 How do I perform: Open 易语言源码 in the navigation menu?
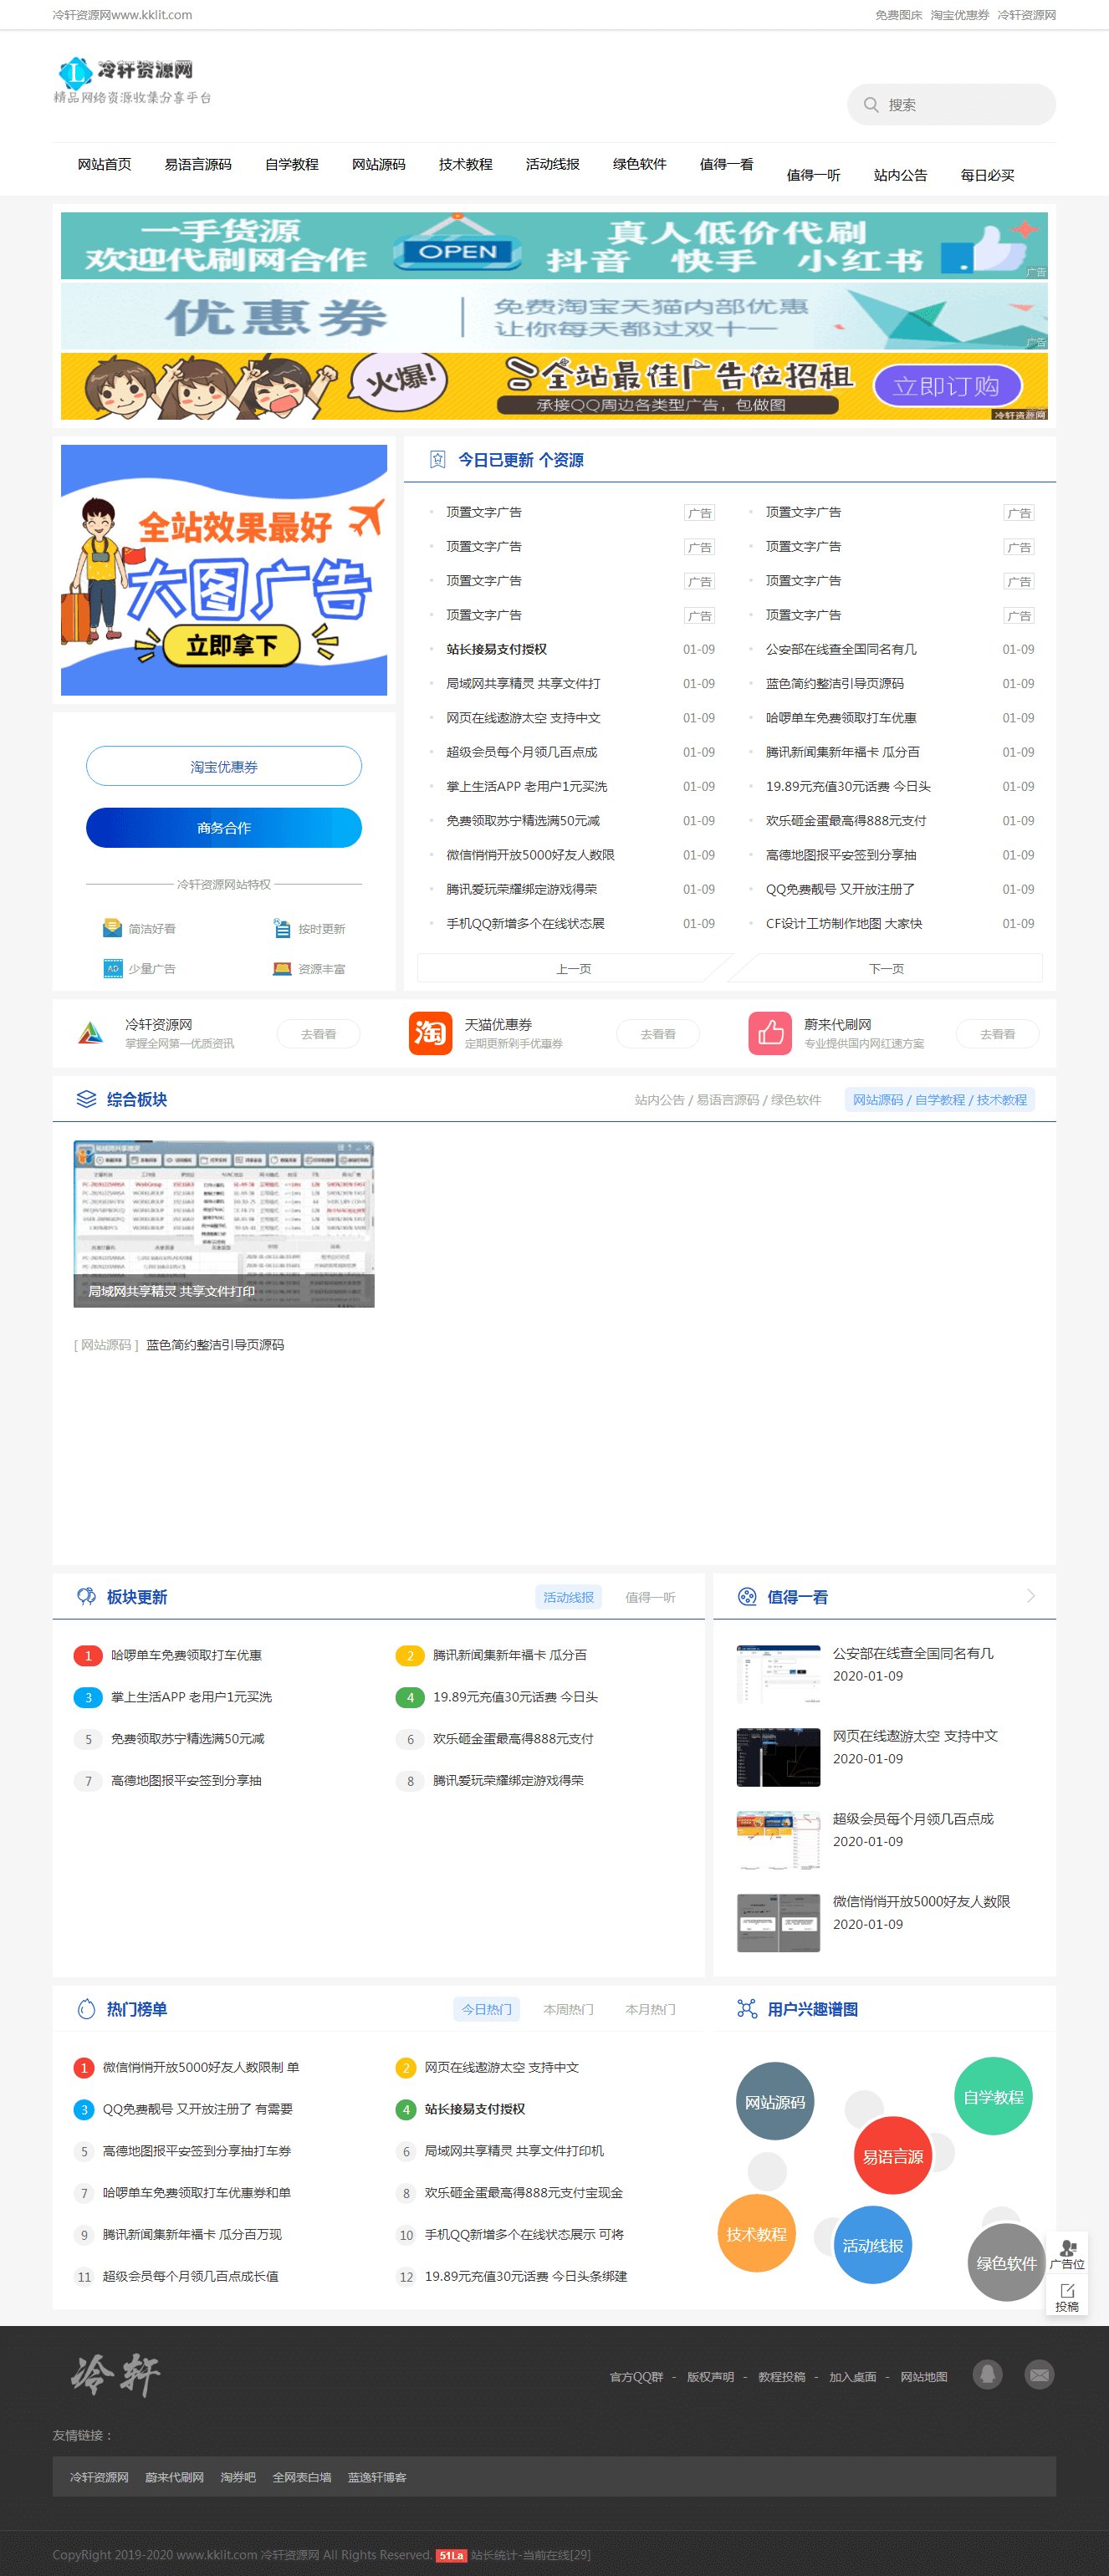coord(198,164)
